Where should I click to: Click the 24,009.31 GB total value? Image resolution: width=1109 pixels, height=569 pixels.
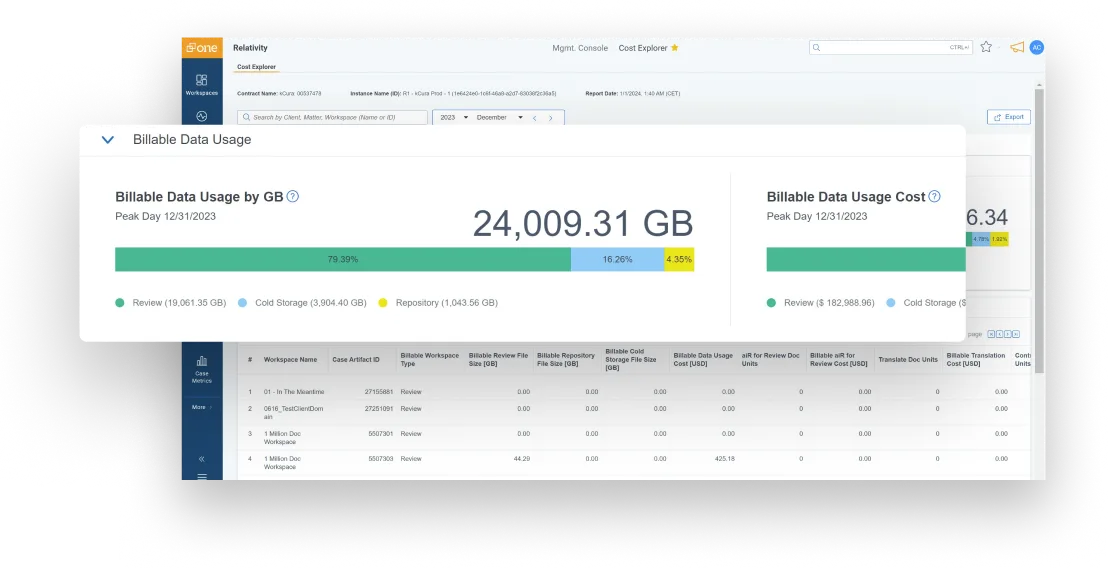(583, 223)
